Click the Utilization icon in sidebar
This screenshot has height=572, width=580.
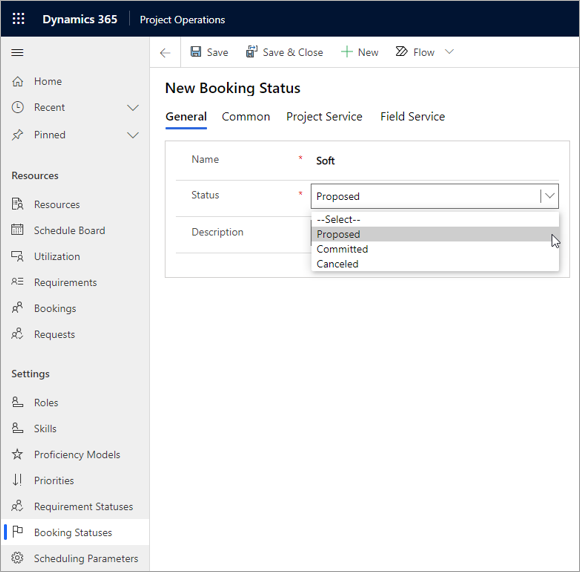point(17,256)
